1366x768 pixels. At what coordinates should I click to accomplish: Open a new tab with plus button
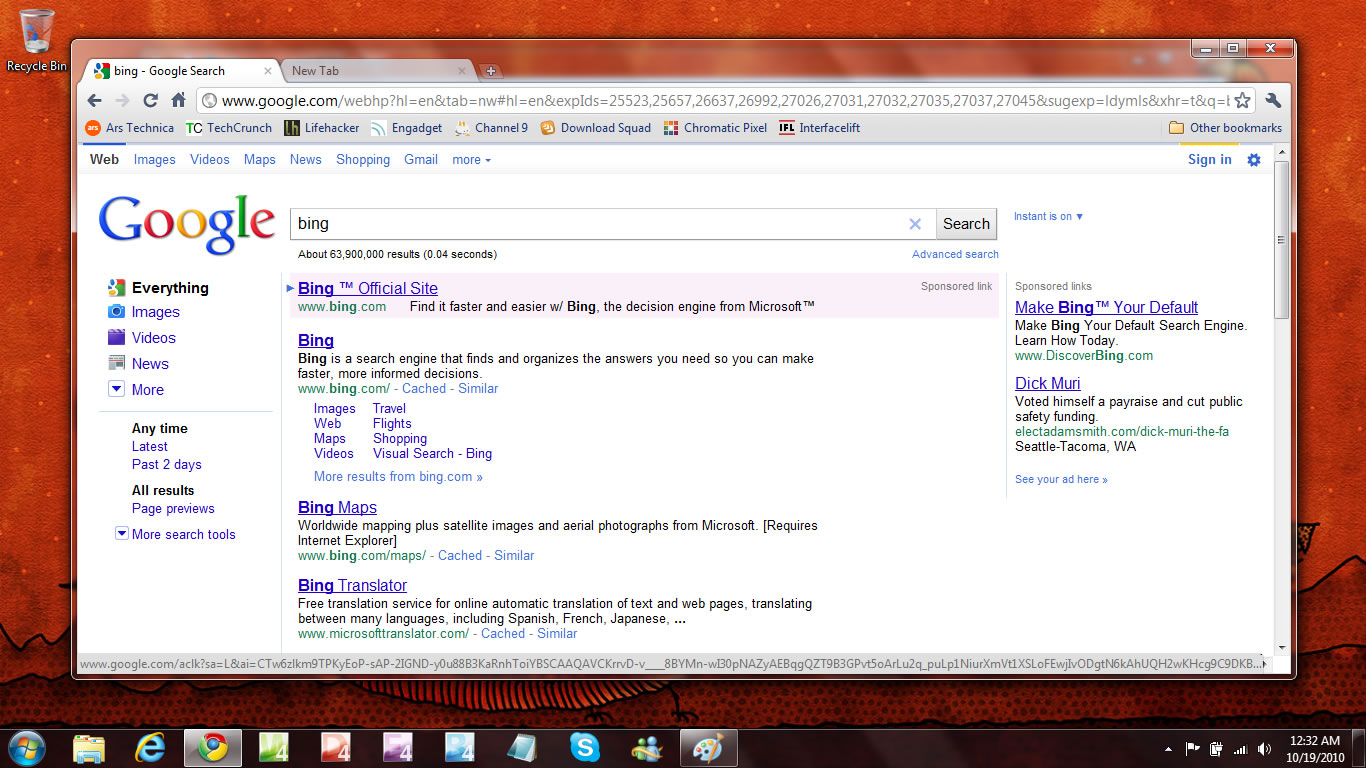(x=490, y=71)
